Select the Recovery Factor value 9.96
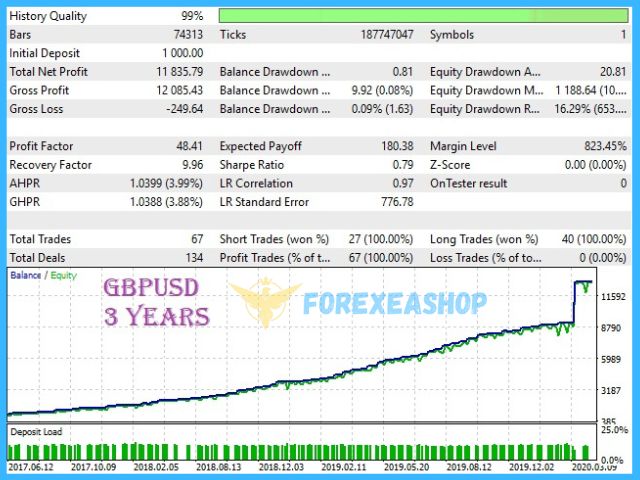The width and height of the screenshot is (640, 480). [193, 165]
